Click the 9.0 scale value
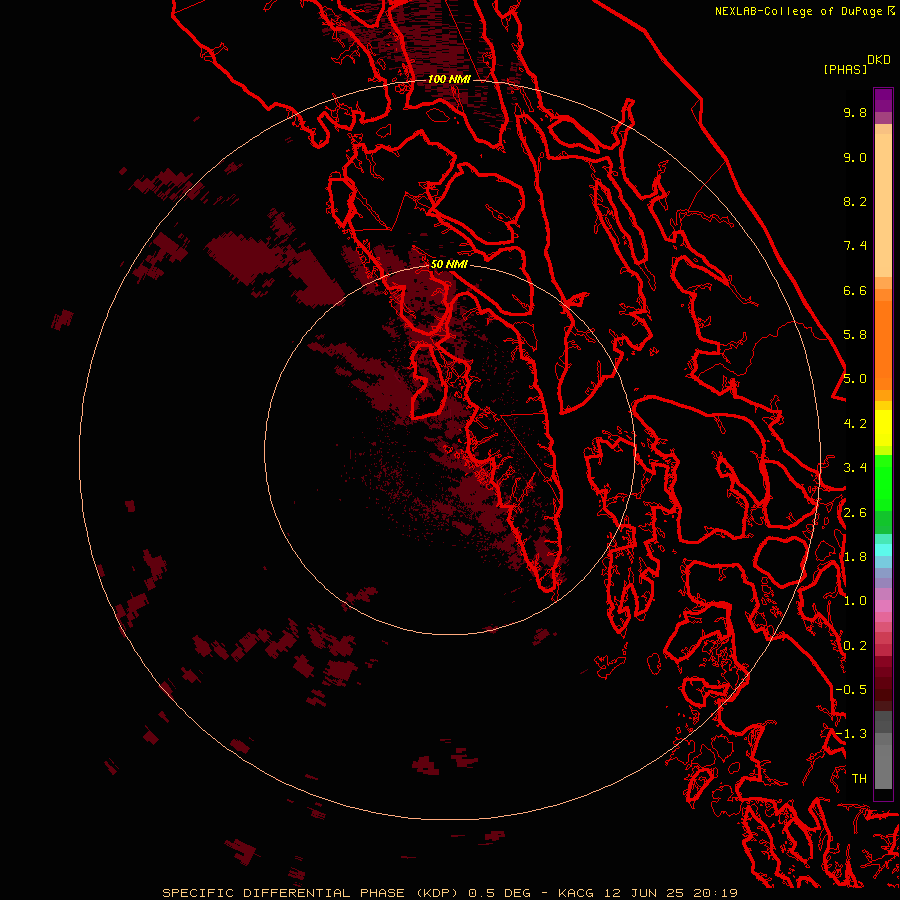Image resolution: width=900 pixels, height=900 pixels. pos(855,157)
